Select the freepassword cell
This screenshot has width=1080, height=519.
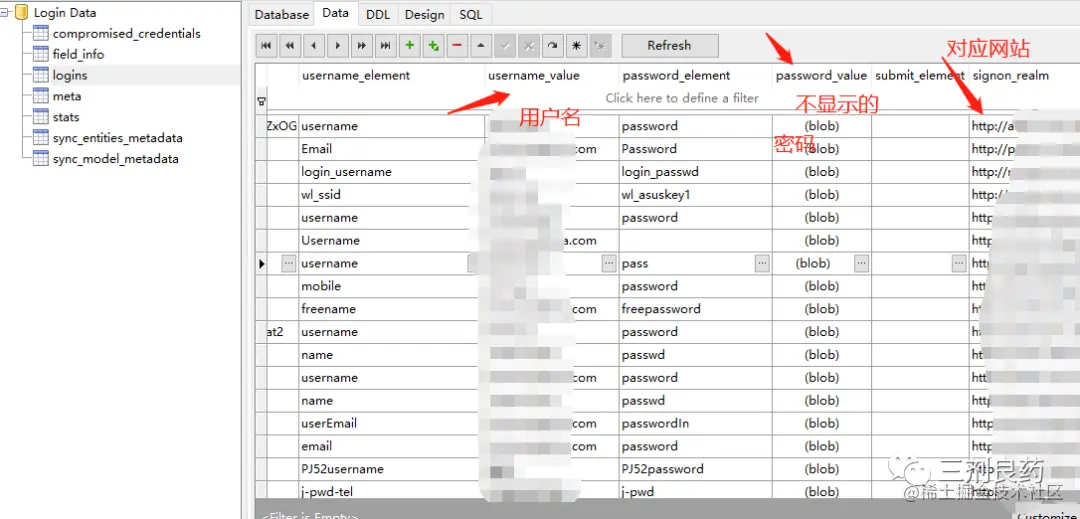pyautogui.click(x=696, y=309)
